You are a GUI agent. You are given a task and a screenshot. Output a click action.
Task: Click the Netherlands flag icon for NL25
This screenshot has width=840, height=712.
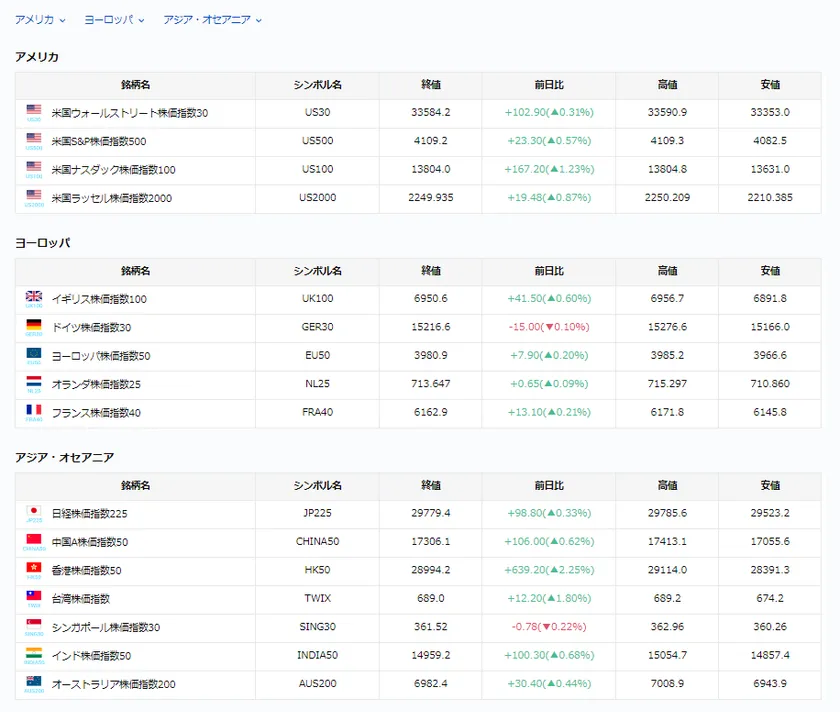[x=34, y=382]
